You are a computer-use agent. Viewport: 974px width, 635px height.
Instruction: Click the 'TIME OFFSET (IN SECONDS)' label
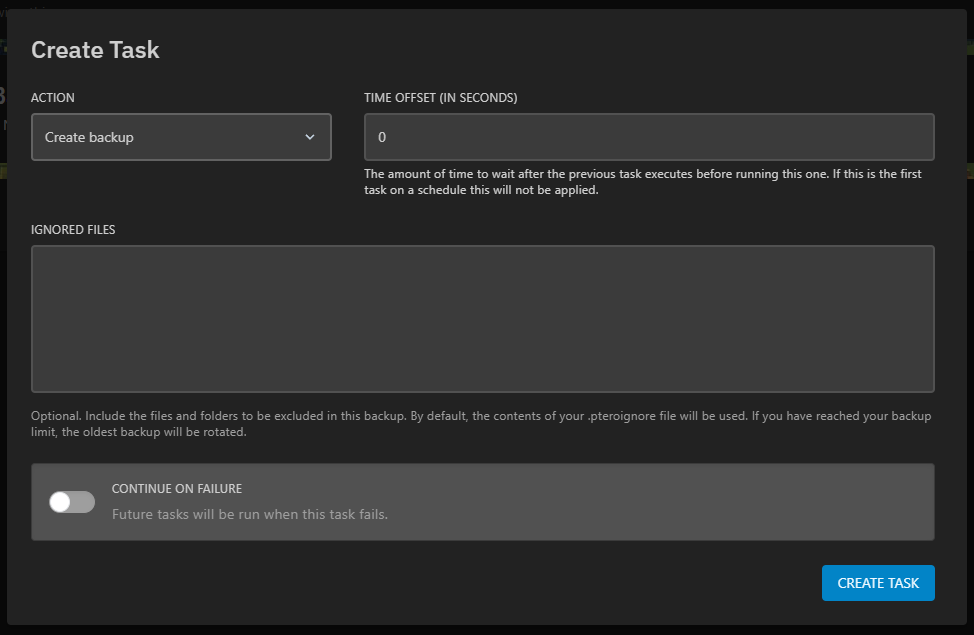[440, 98]
